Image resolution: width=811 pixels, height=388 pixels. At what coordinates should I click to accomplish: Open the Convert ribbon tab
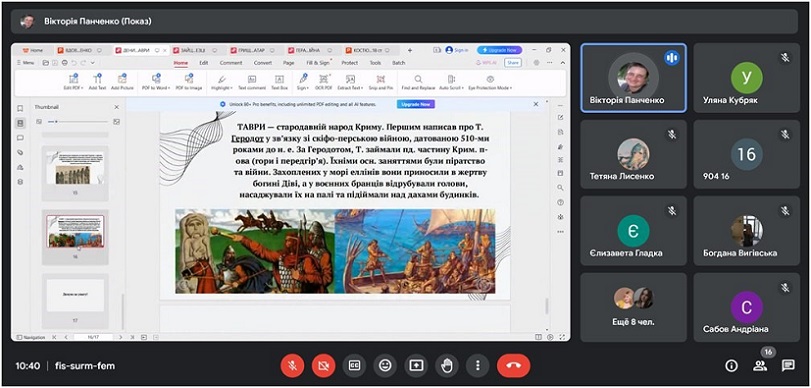click(263, 63)
